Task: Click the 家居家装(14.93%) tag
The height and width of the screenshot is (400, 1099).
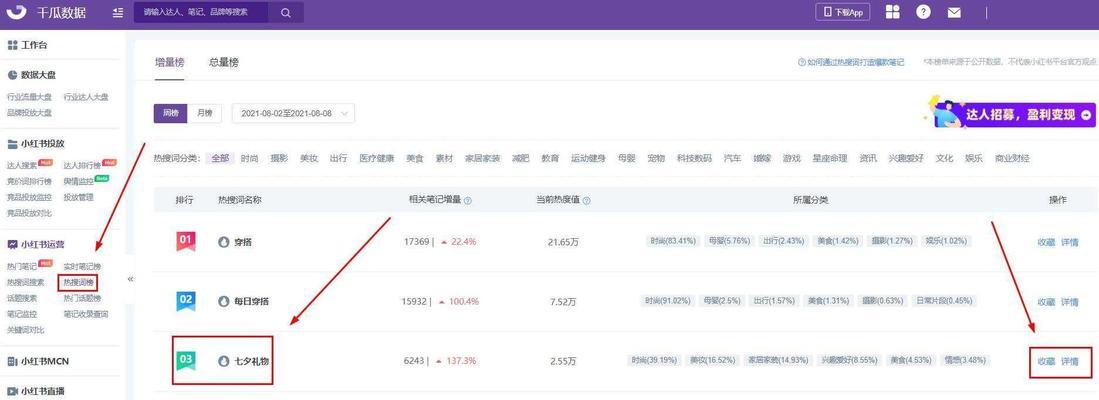Action: coord(779,360)
